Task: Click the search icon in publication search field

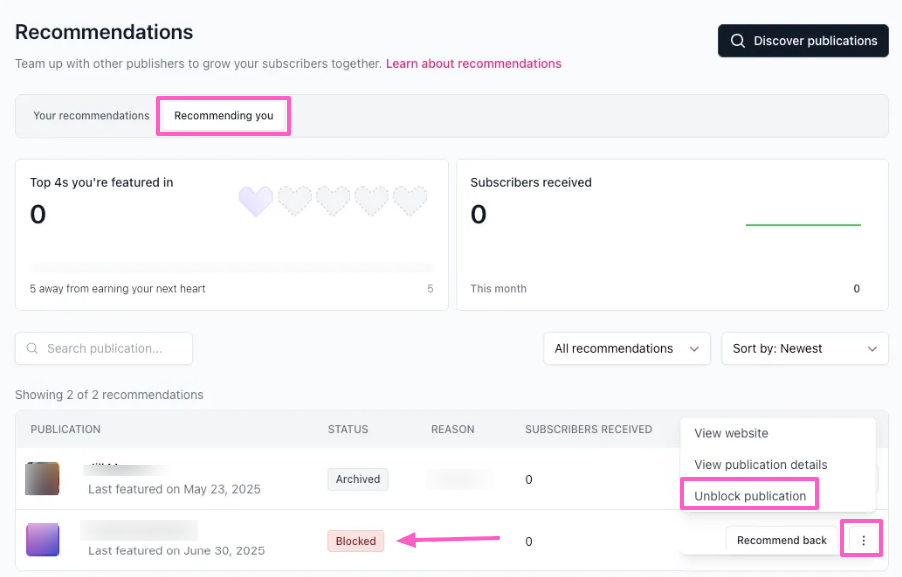Action: [33, 349]
